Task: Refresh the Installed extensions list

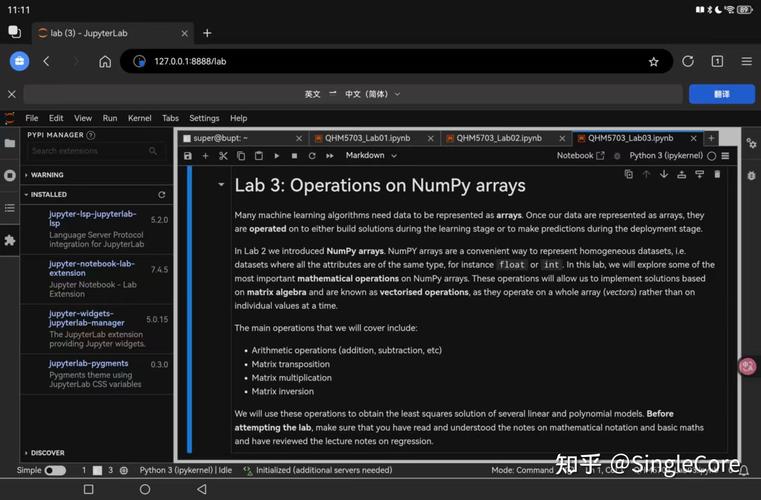Action: [161, 195]
